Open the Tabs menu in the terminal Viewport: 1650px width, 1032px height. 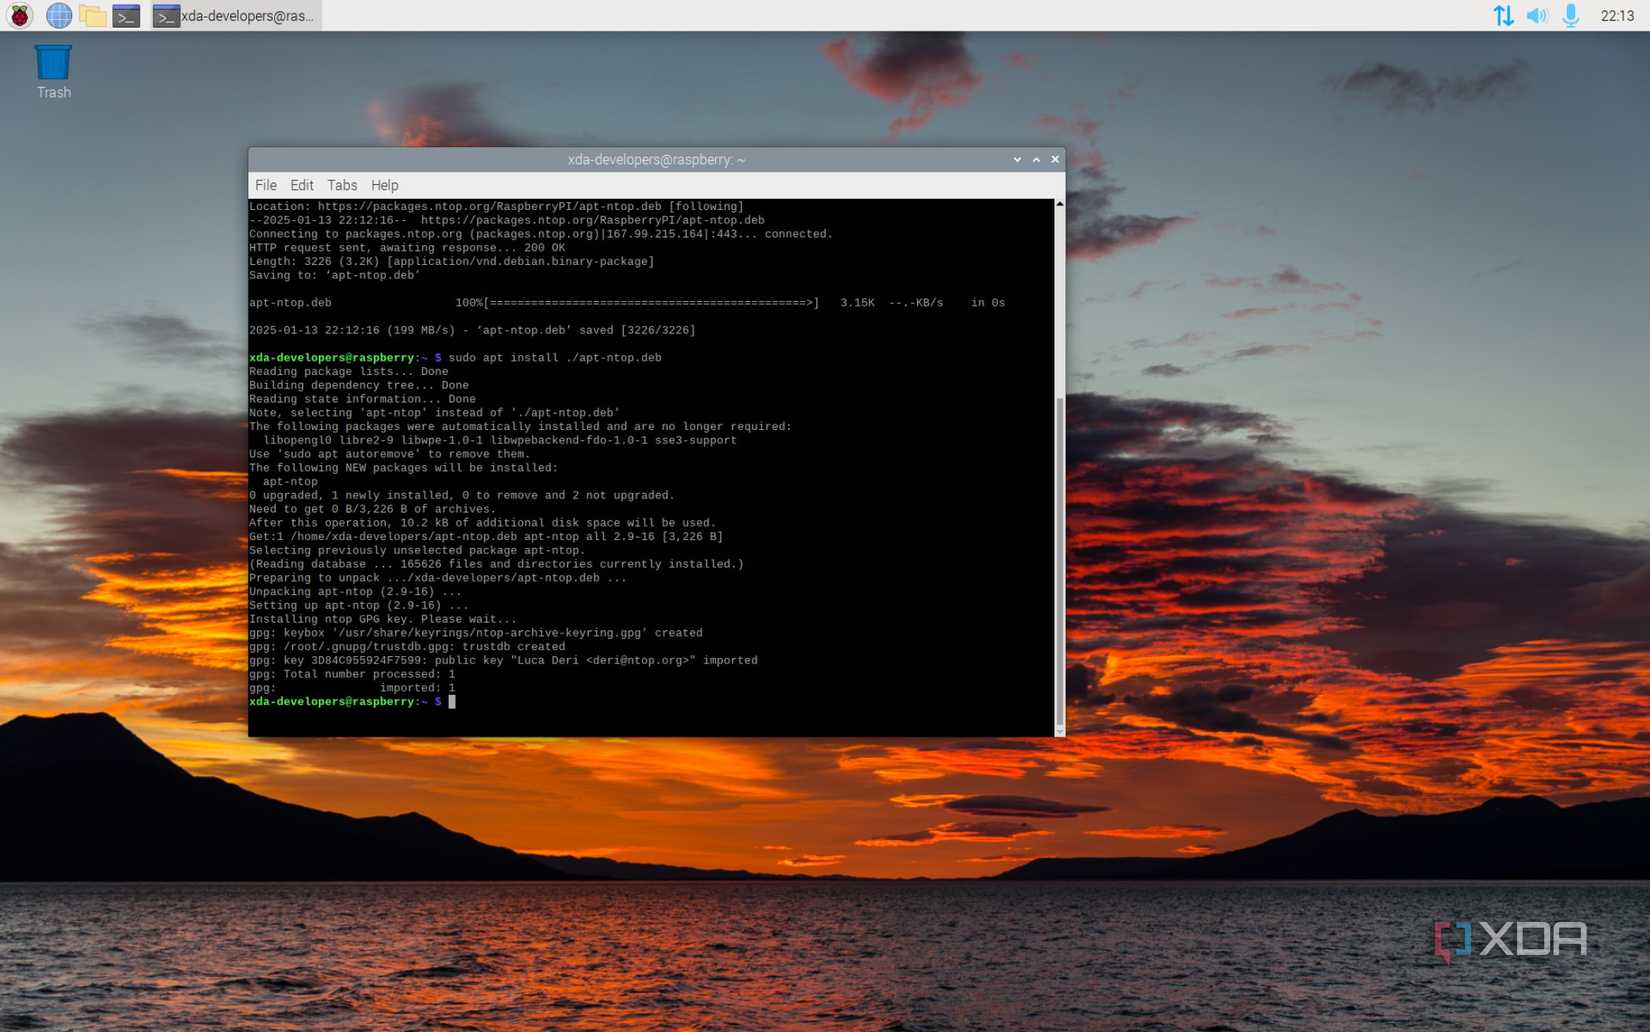tap(342, 185)
